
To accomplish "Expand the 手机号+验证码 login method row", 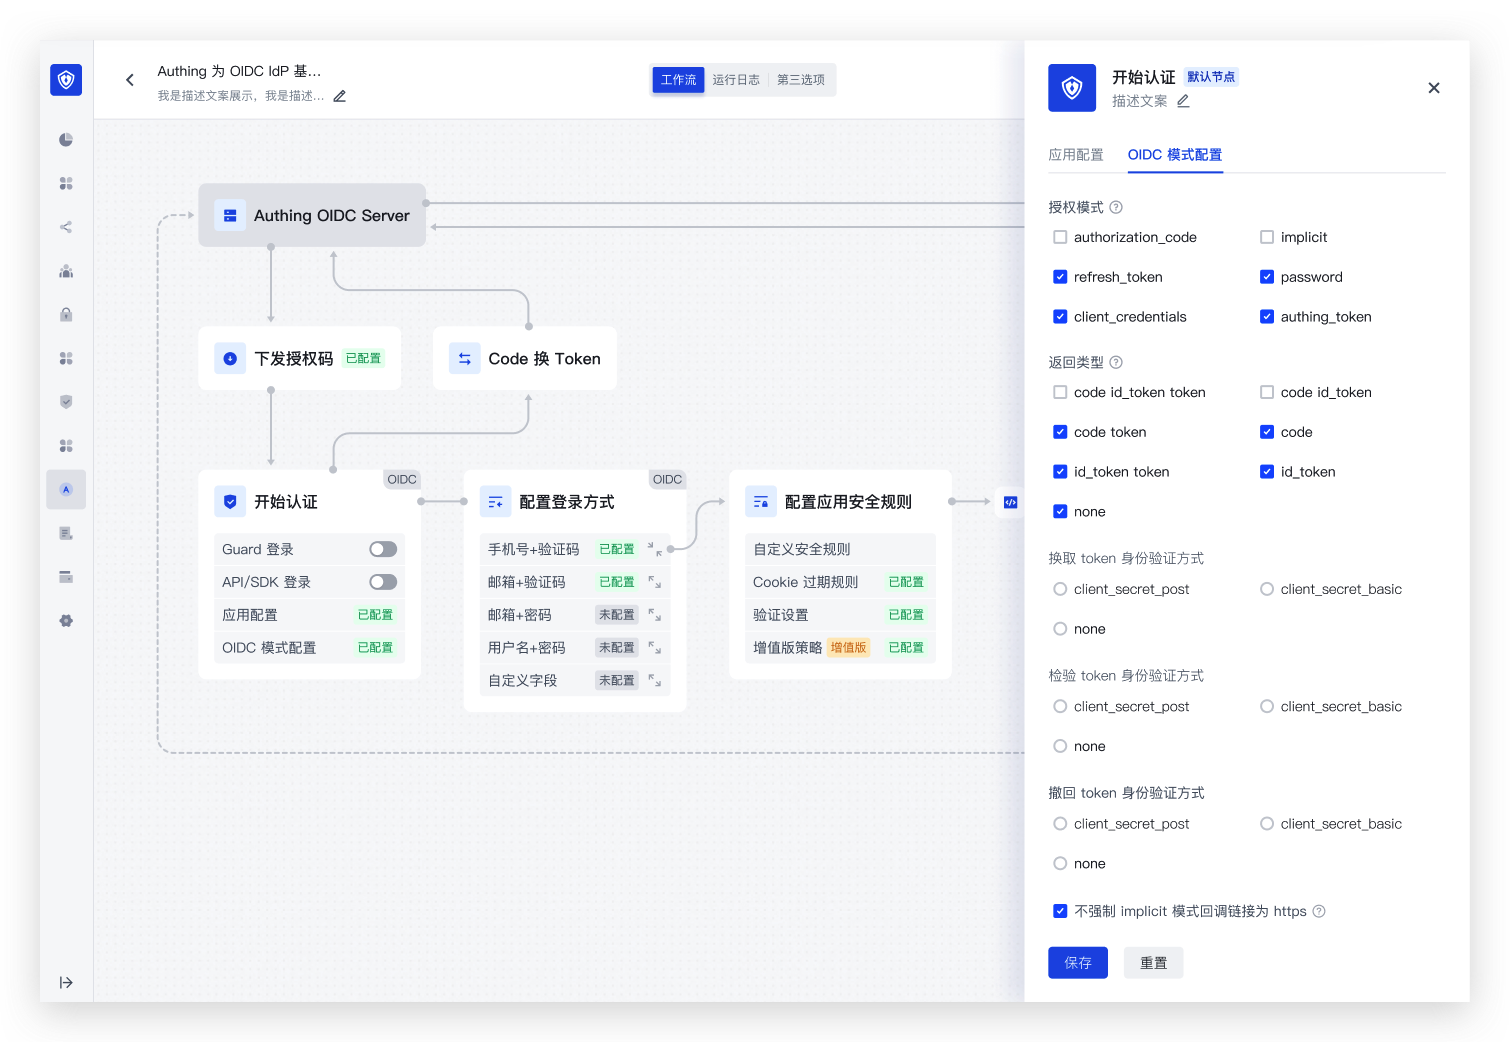I will point(655,549).
